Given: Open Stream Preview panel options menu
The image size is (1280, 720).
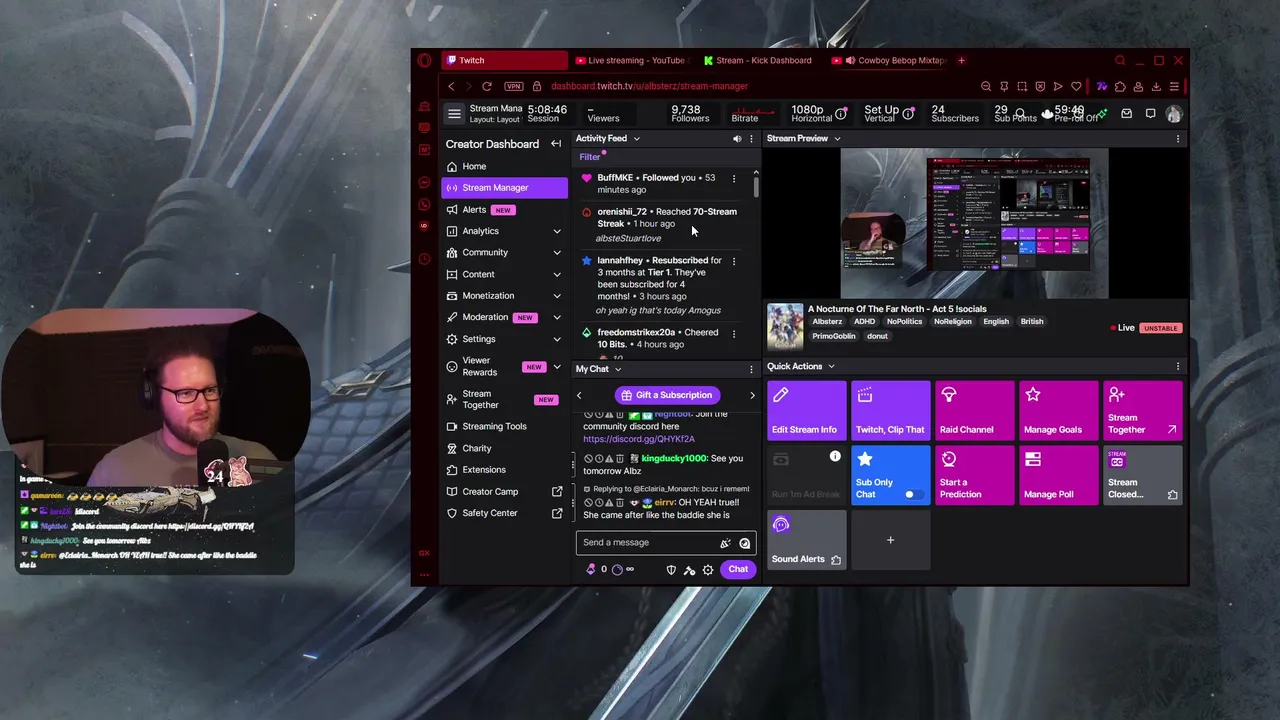Looking at the screenshot, I should pyautogui.click(x=1178, y=139).
